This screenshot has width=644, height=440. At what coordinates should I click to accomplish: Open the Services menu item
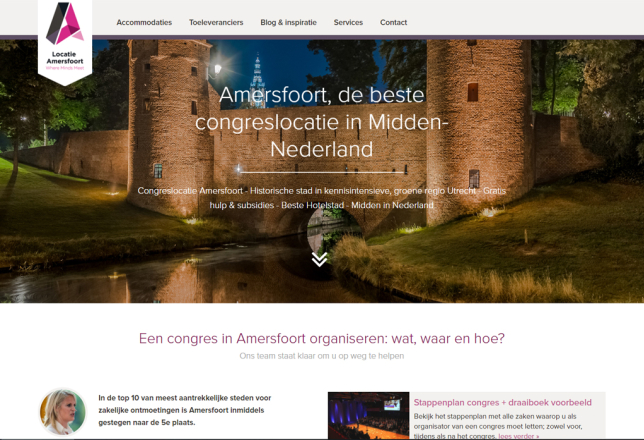[x=348, y=23]
